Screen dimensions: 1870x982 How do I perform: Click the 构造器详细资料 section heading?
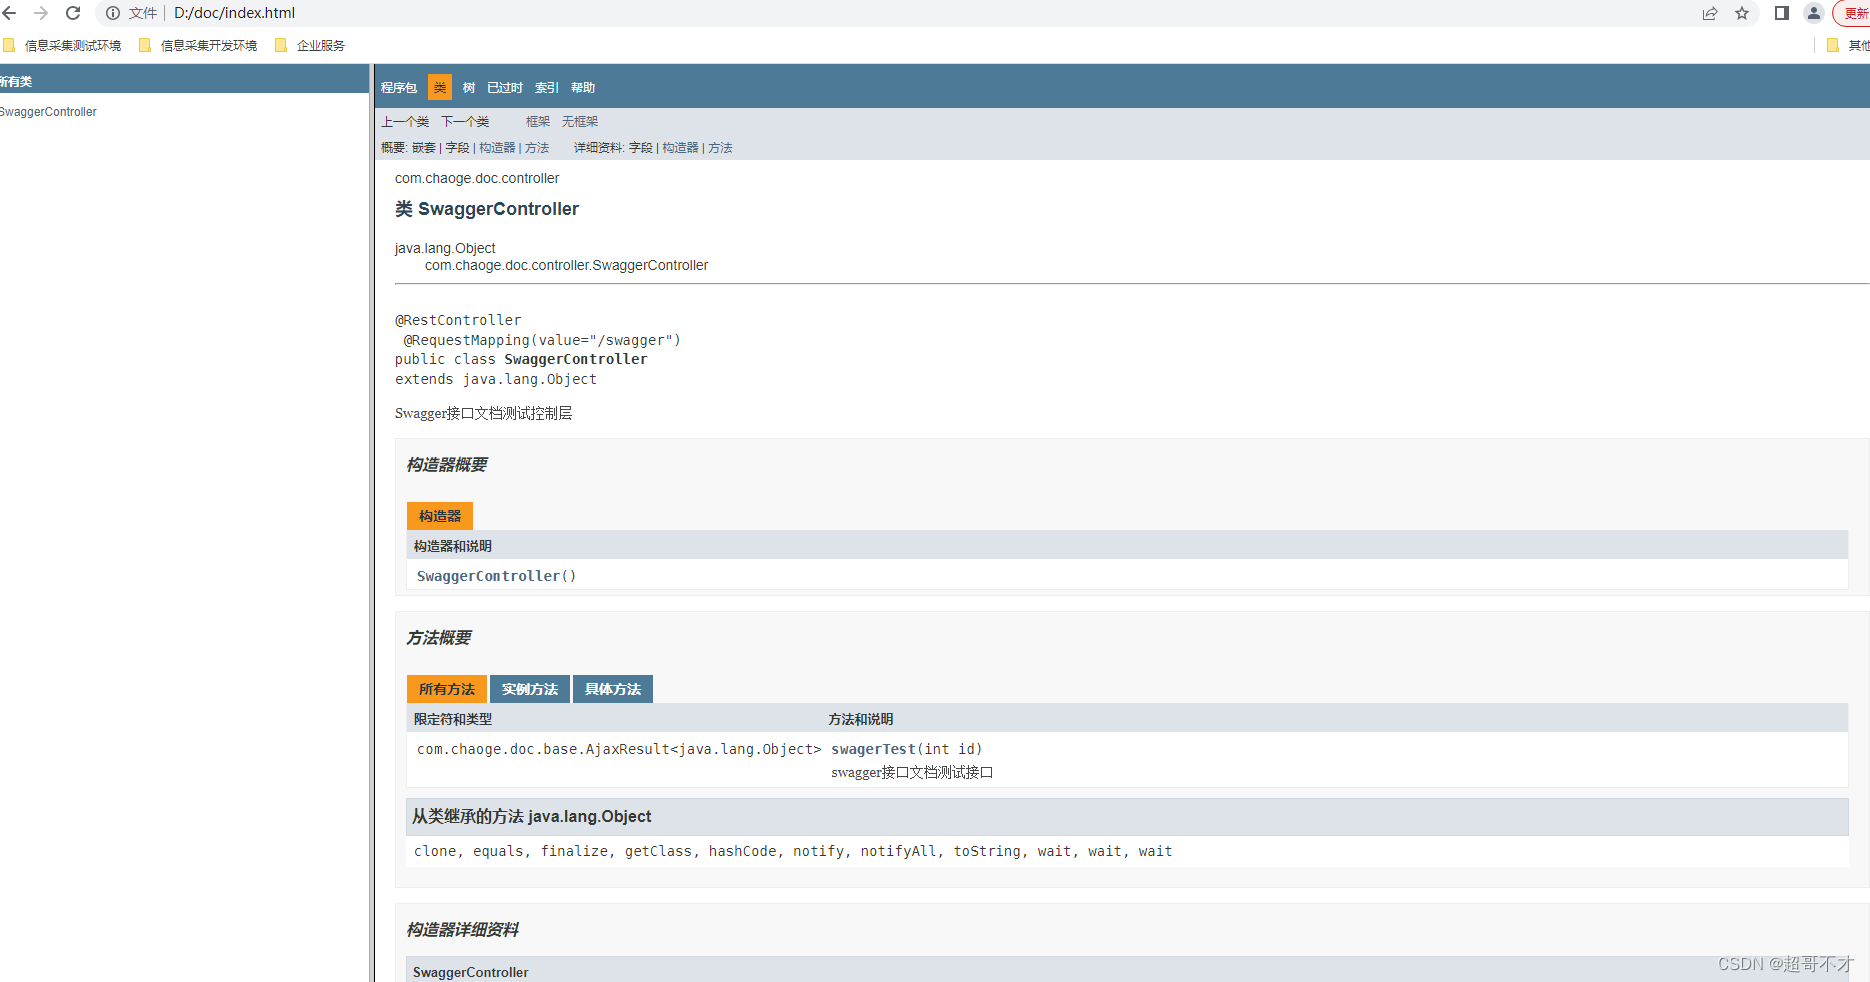[462, 930]
